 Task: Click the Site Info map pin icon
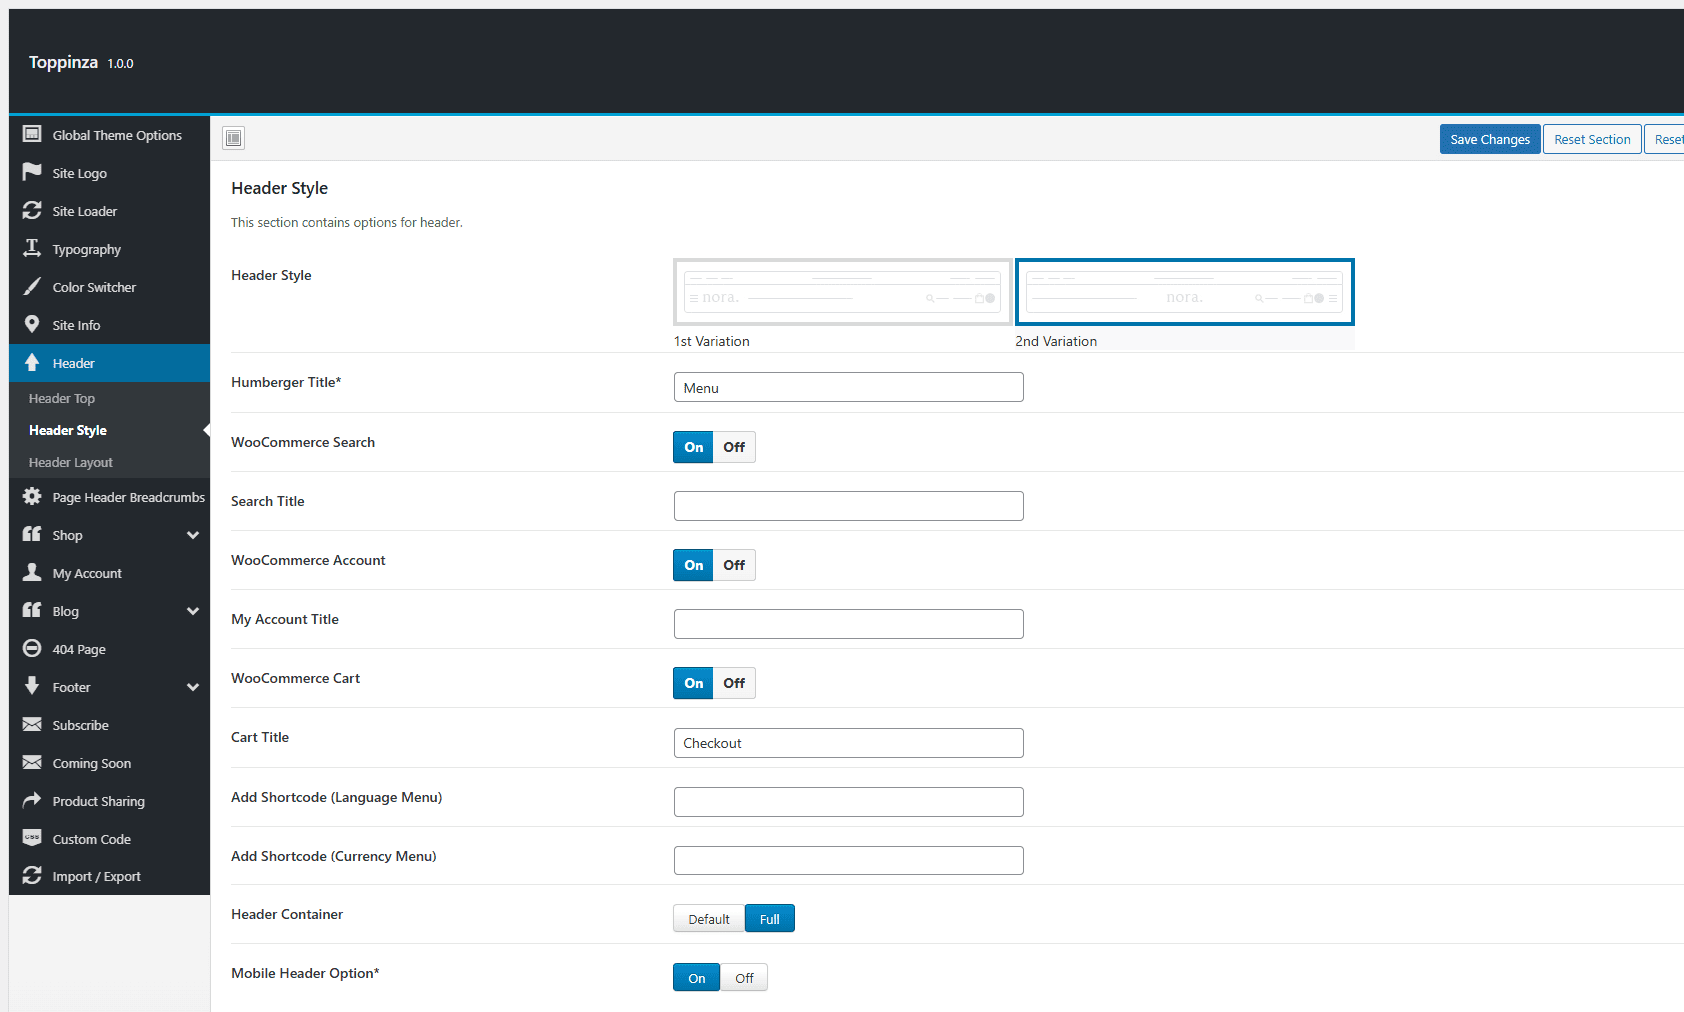32,324
